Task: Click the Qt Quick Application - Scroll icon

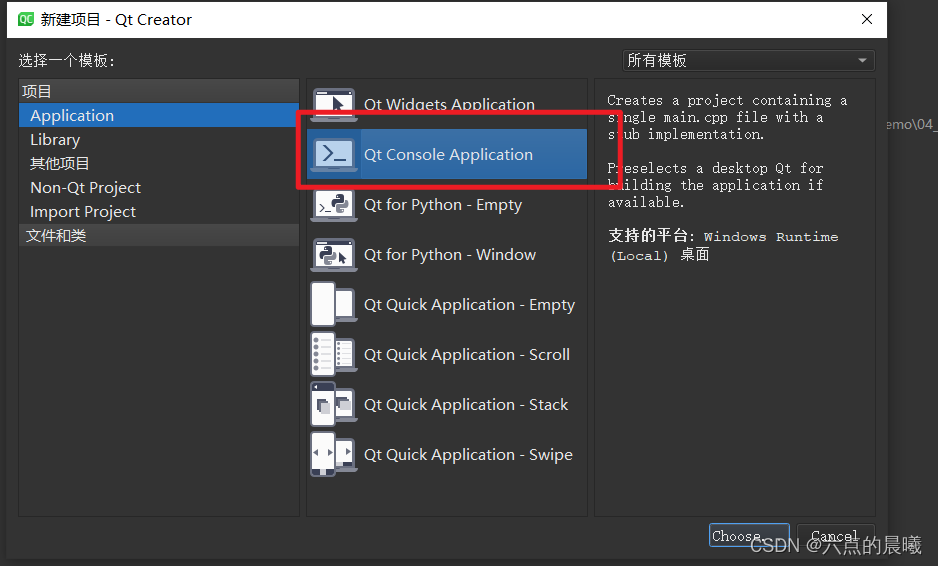Action: pos(334,355)
